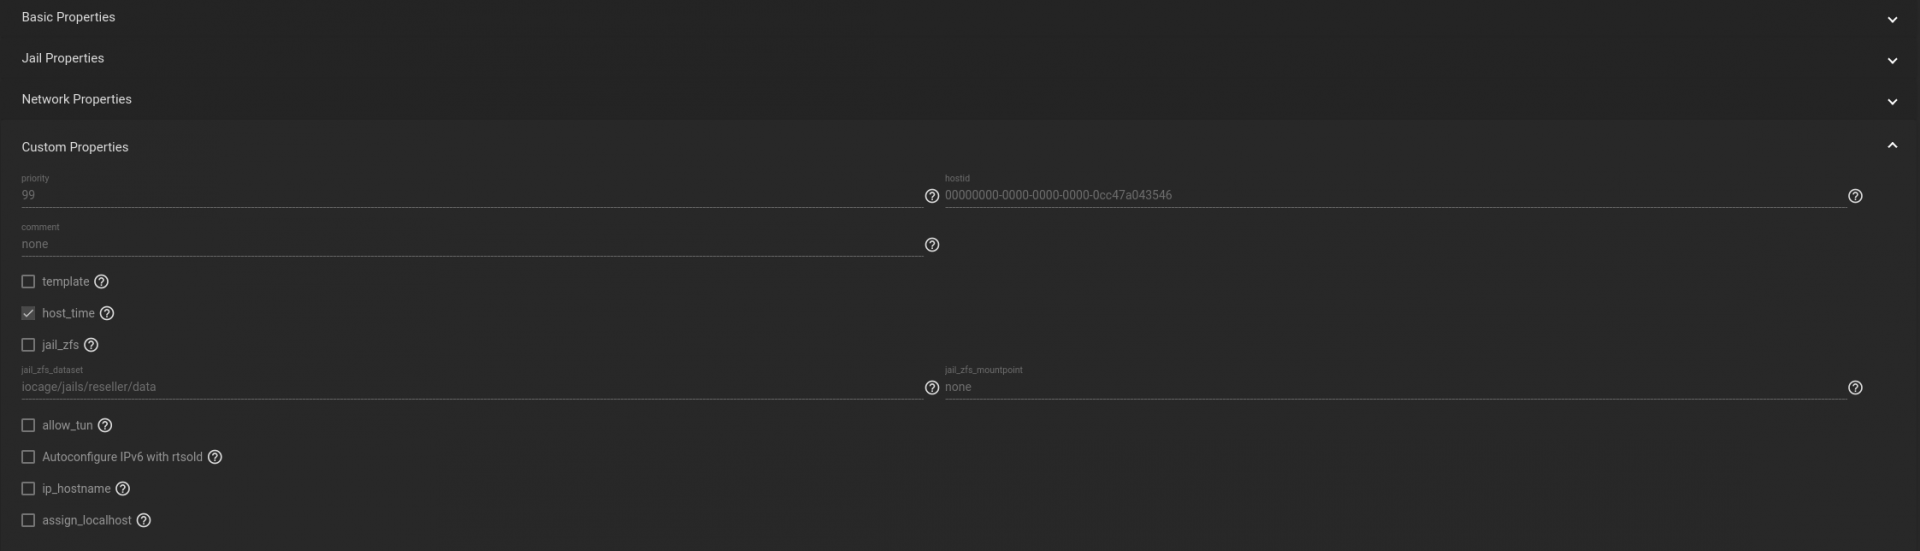1920x551 pixels.
Task: Open help icon for priority field
Action: click(x=932, y=196)
